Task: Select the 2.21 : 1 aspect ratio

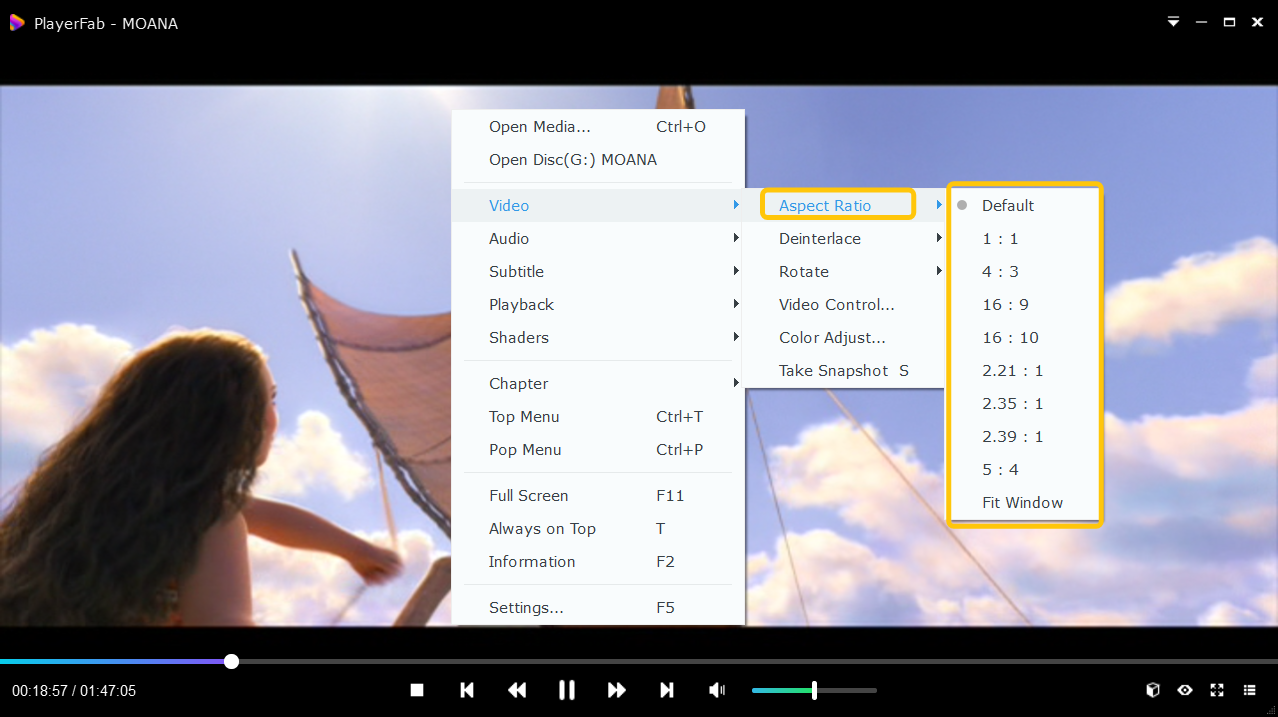Action: pos(1024,370)
